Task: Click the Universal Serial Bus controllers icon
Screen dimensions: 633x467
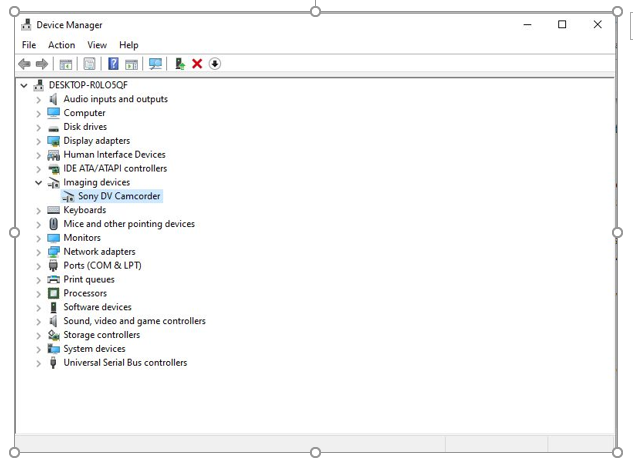Action: [53, 362]
